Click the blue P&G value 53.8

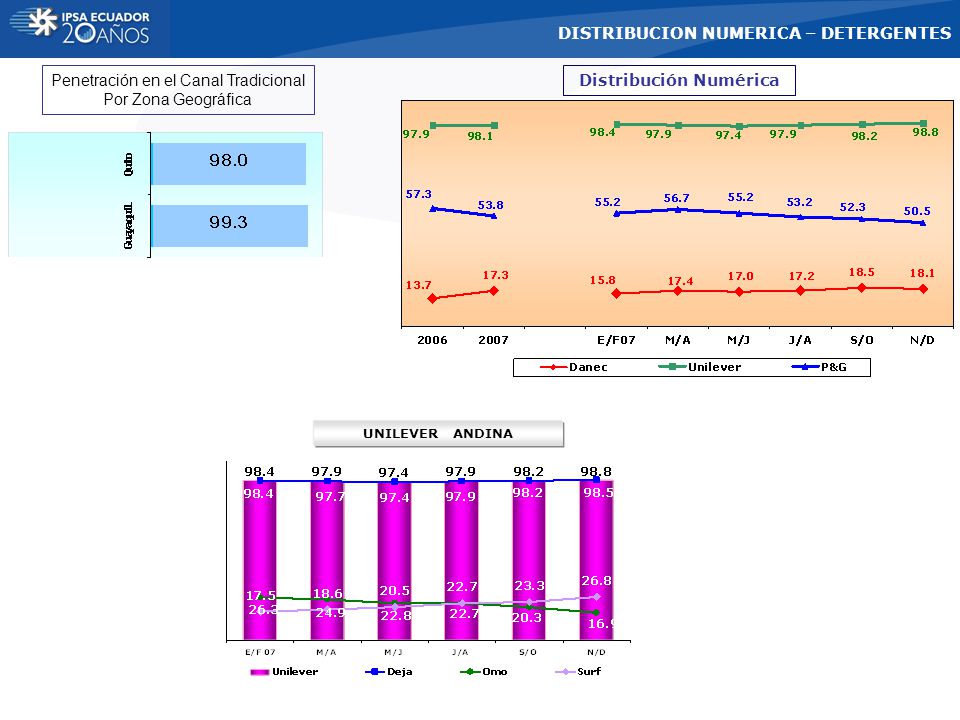coord(490,205)
